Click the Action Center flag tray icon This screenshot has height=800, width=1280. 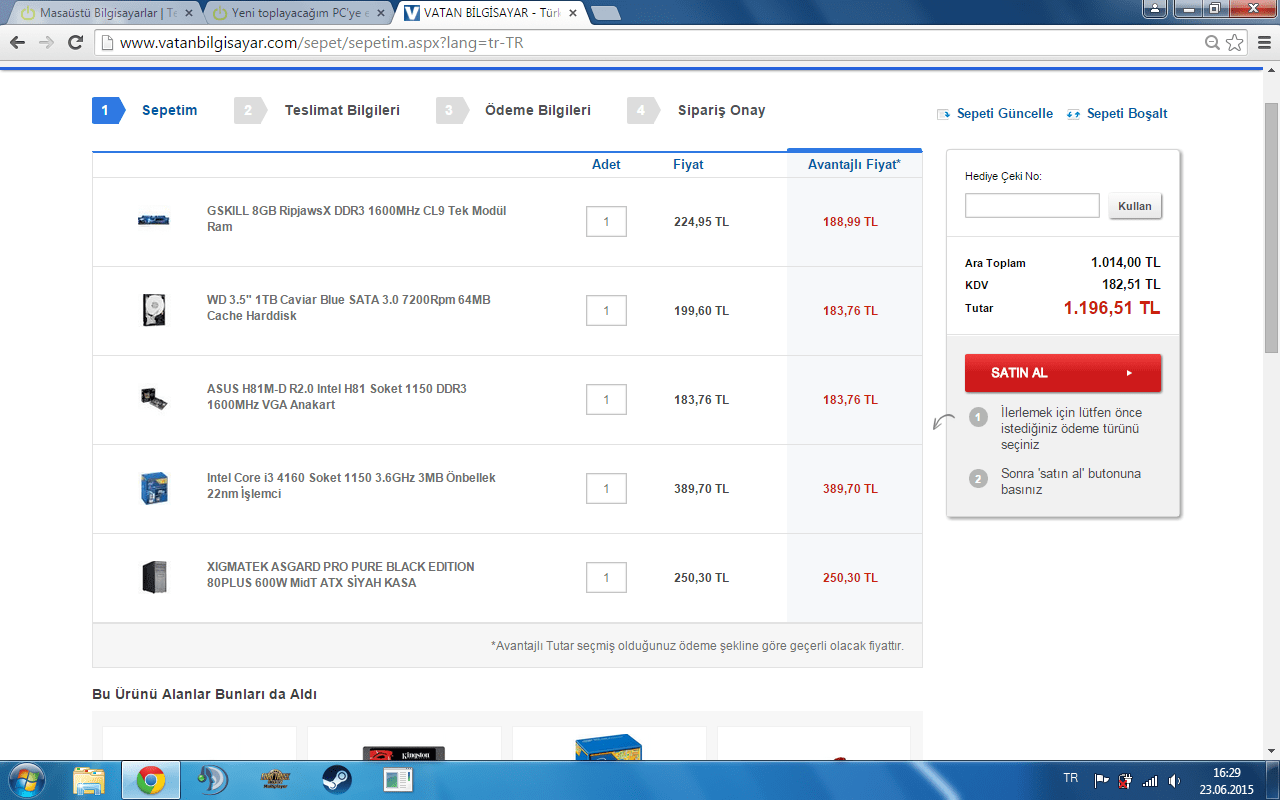(x=1102, y=780)
